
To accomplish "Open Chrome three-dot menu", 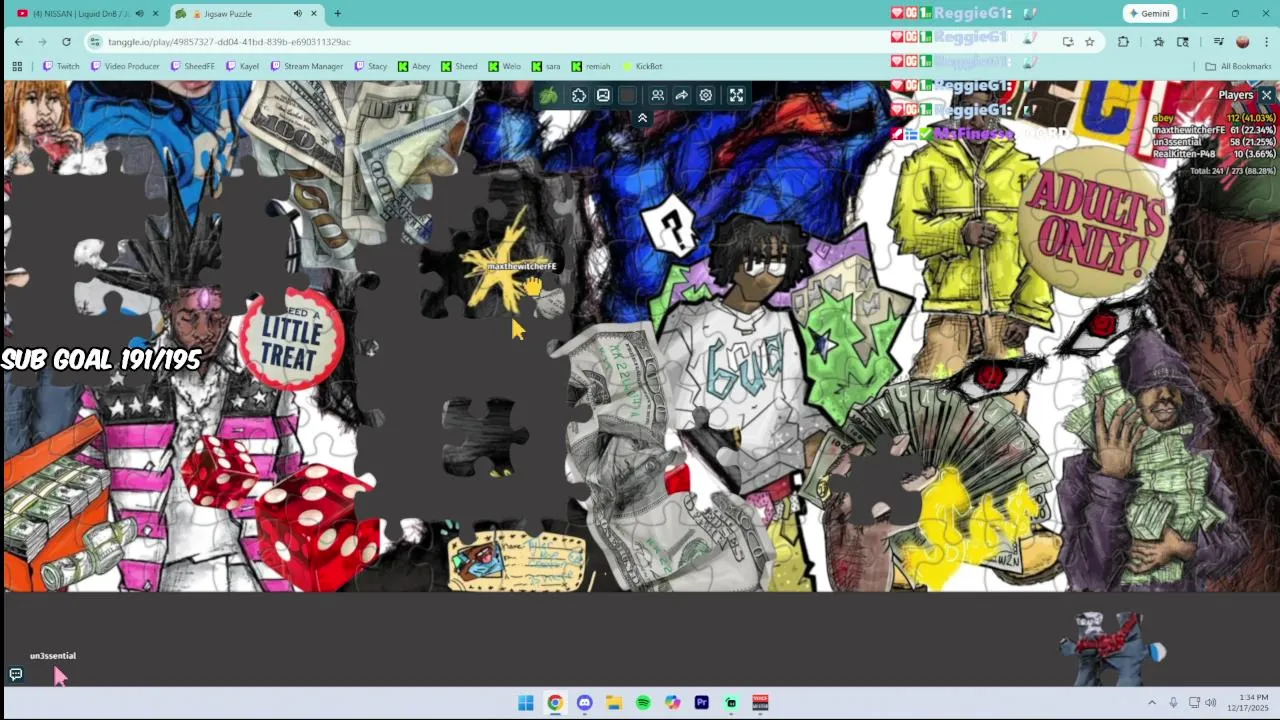I will pyautogui.click(x=1267, y=42).
